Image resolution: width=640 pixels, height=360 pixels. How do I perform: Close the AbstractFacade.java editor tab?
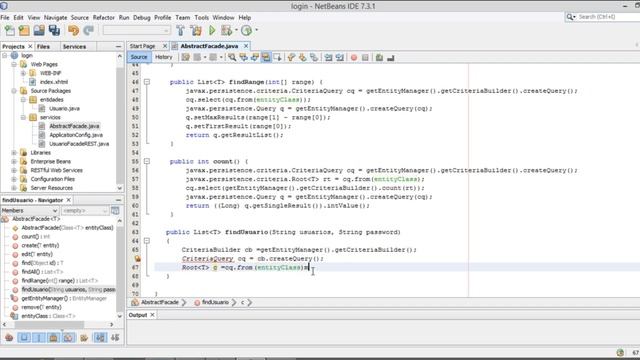(246, 46)
